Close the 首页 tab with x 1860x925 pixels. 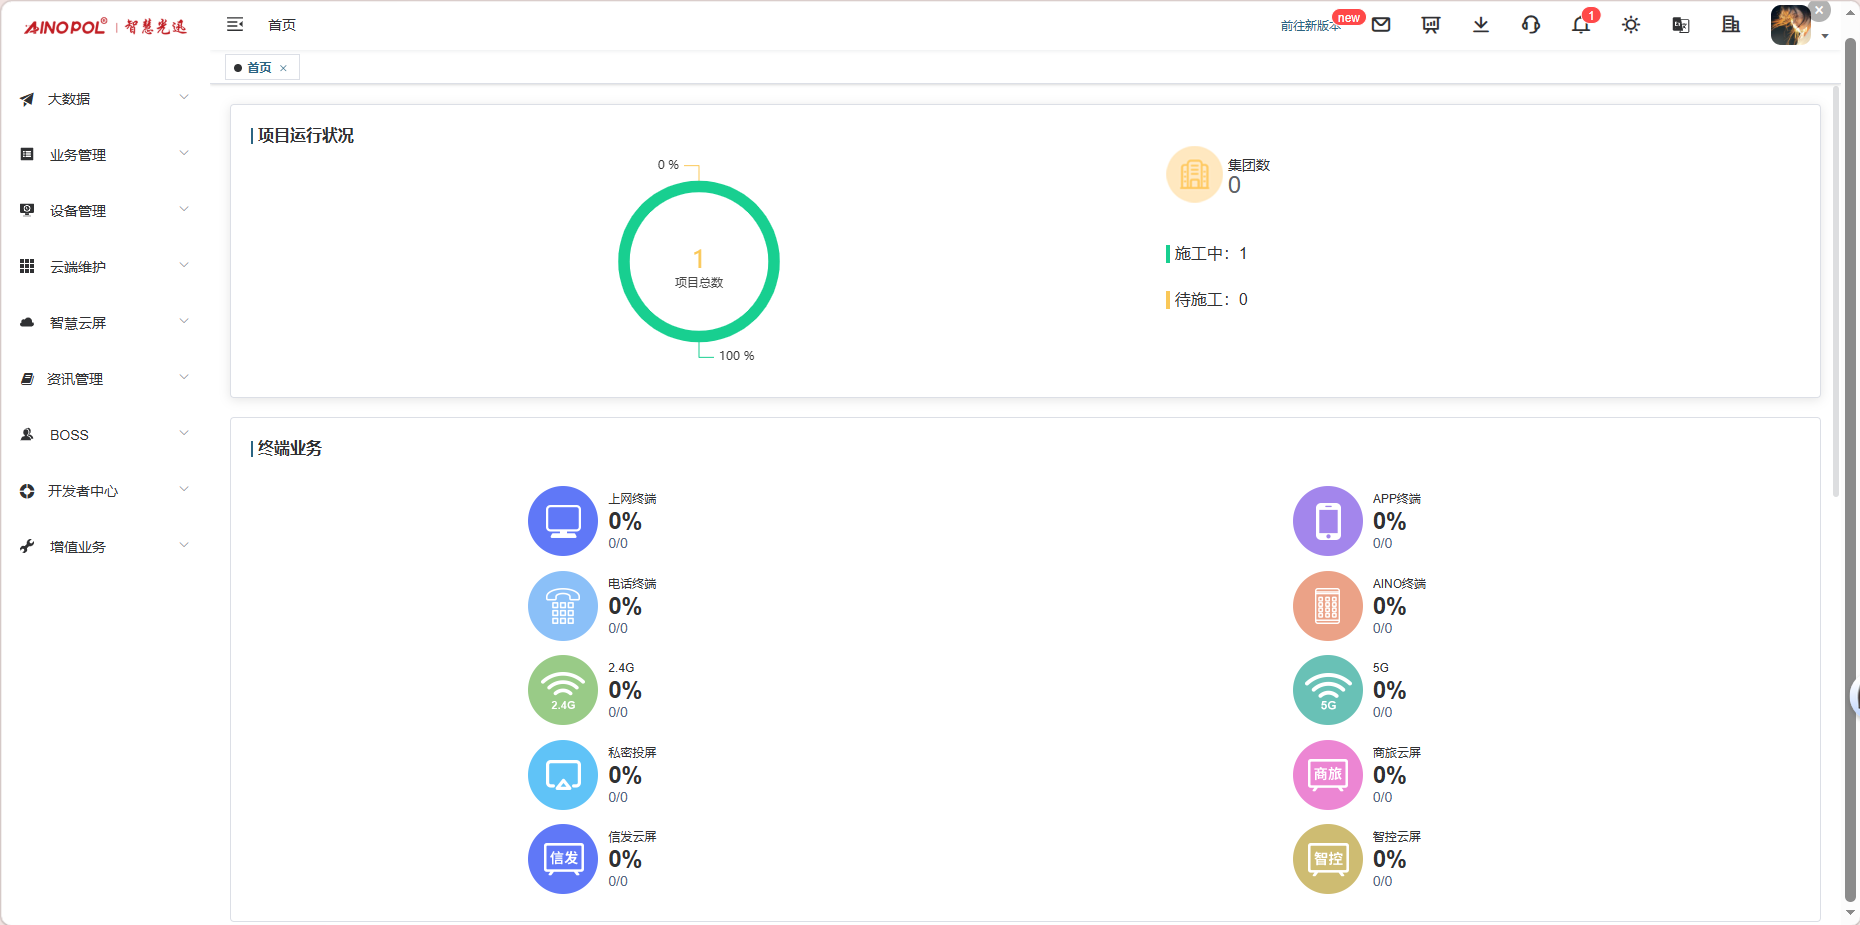tap(284, 68)
